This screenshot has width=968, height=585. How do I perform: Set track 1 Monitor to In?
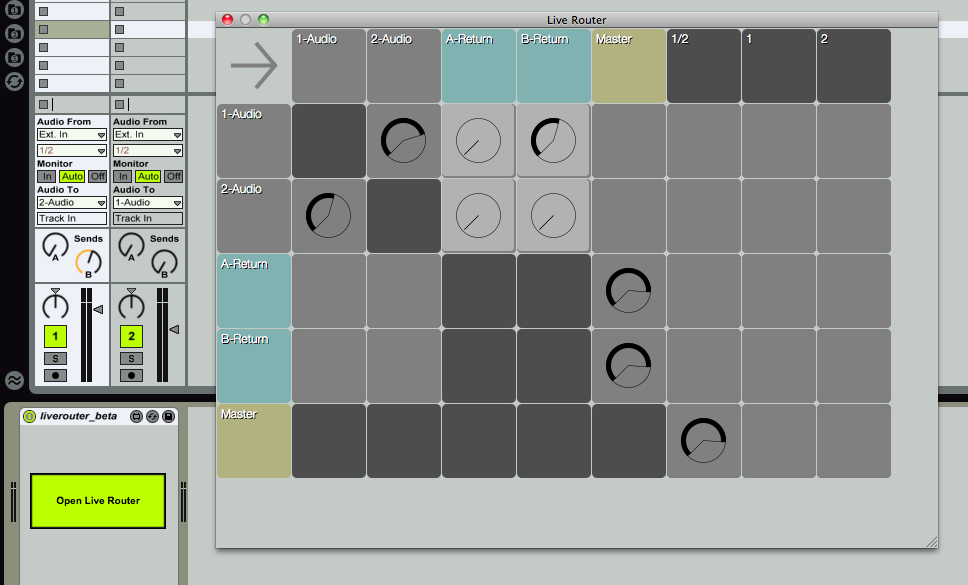45,176
